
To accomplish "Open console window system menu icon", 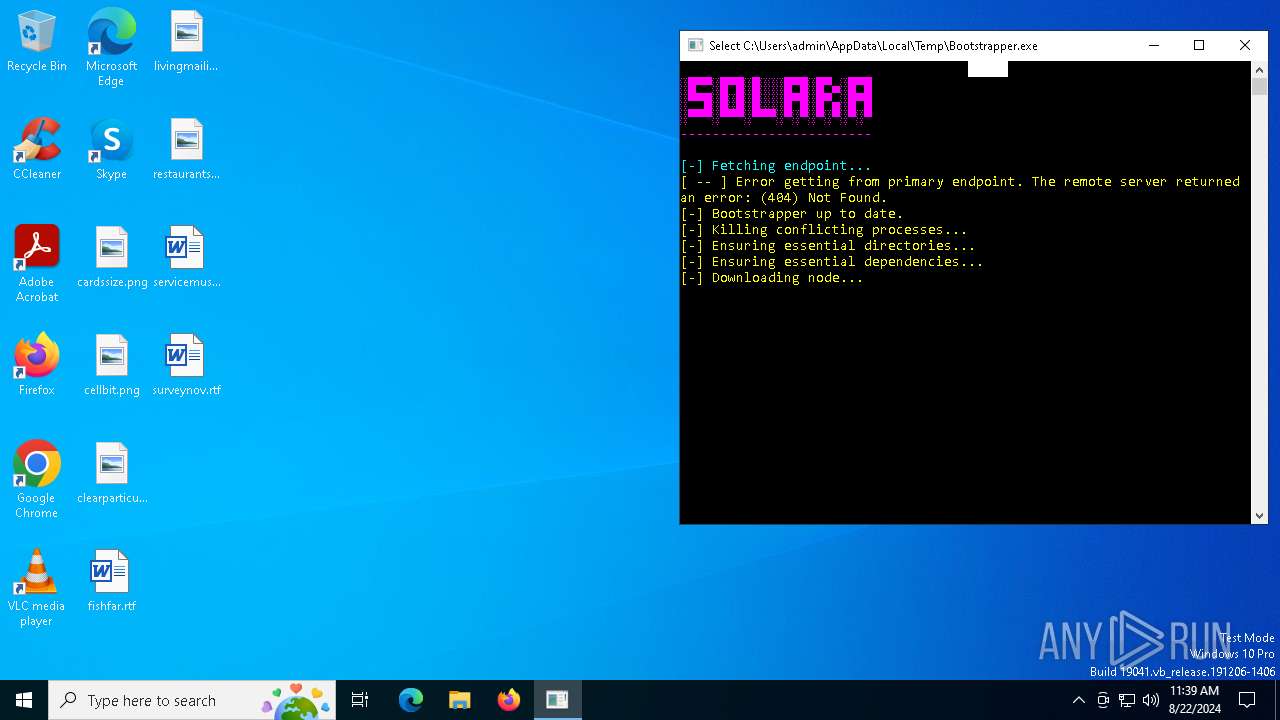I will [696, 45].
